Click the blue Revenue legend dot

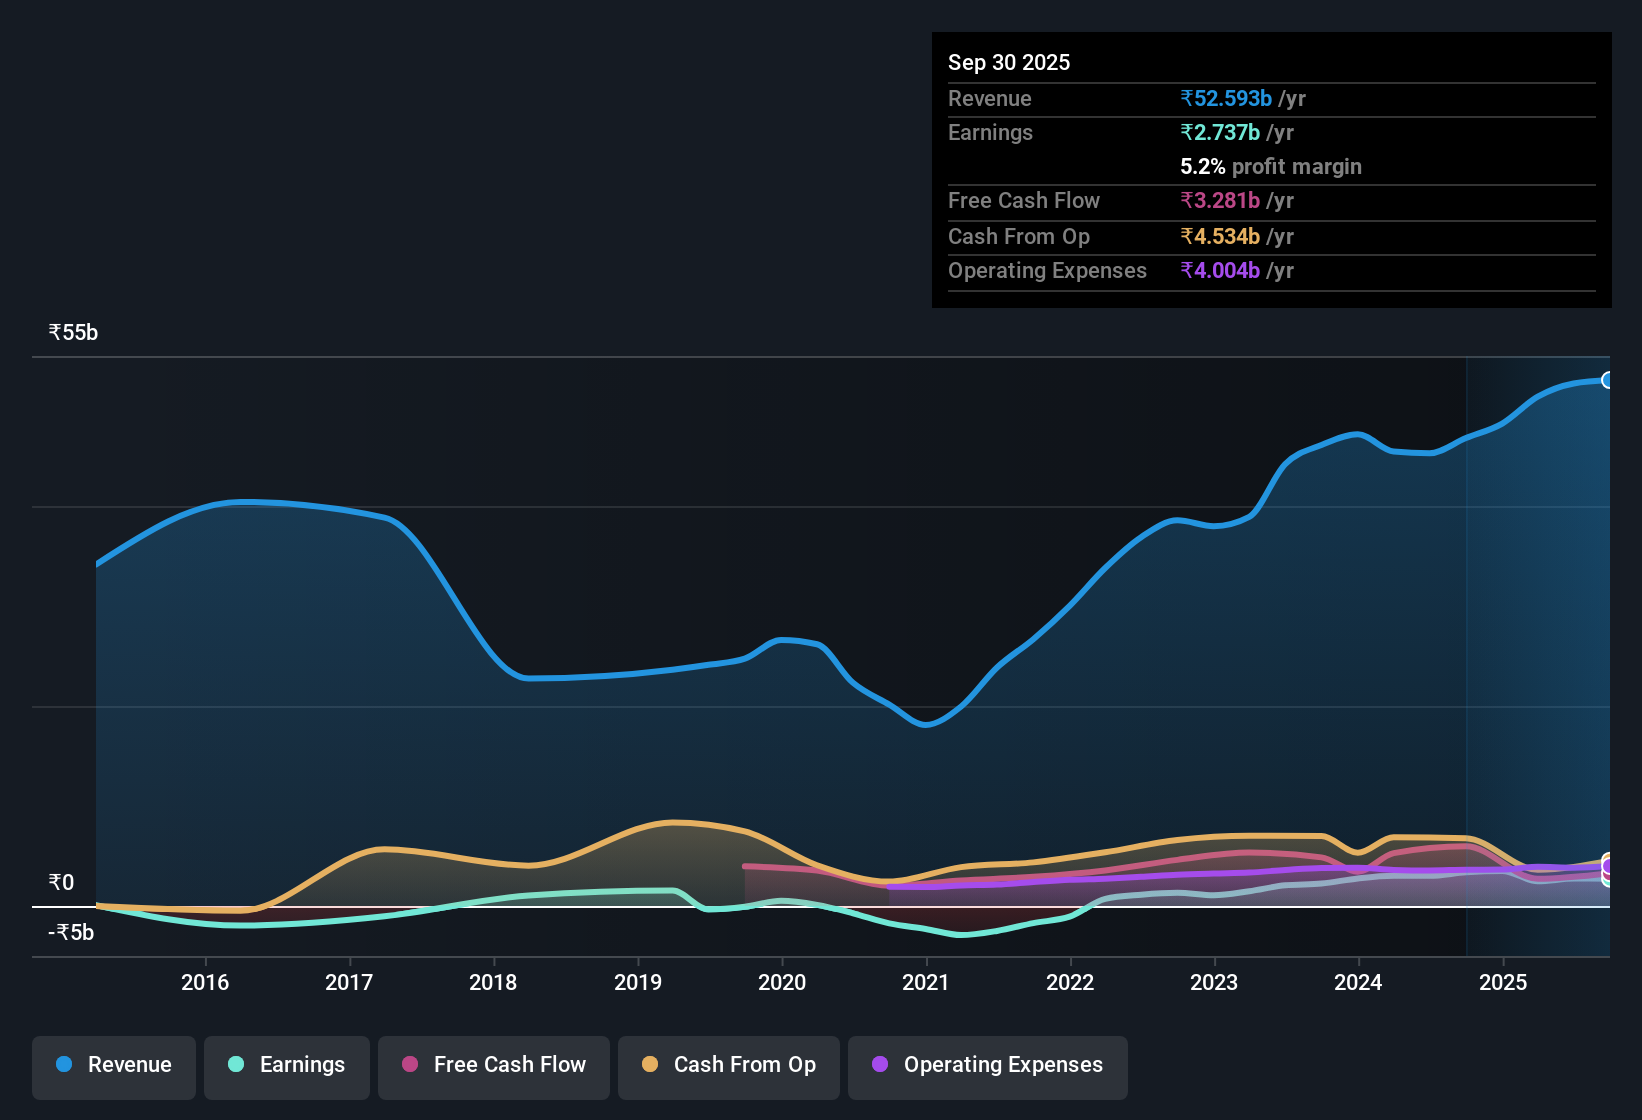(x=64, y=1064)
